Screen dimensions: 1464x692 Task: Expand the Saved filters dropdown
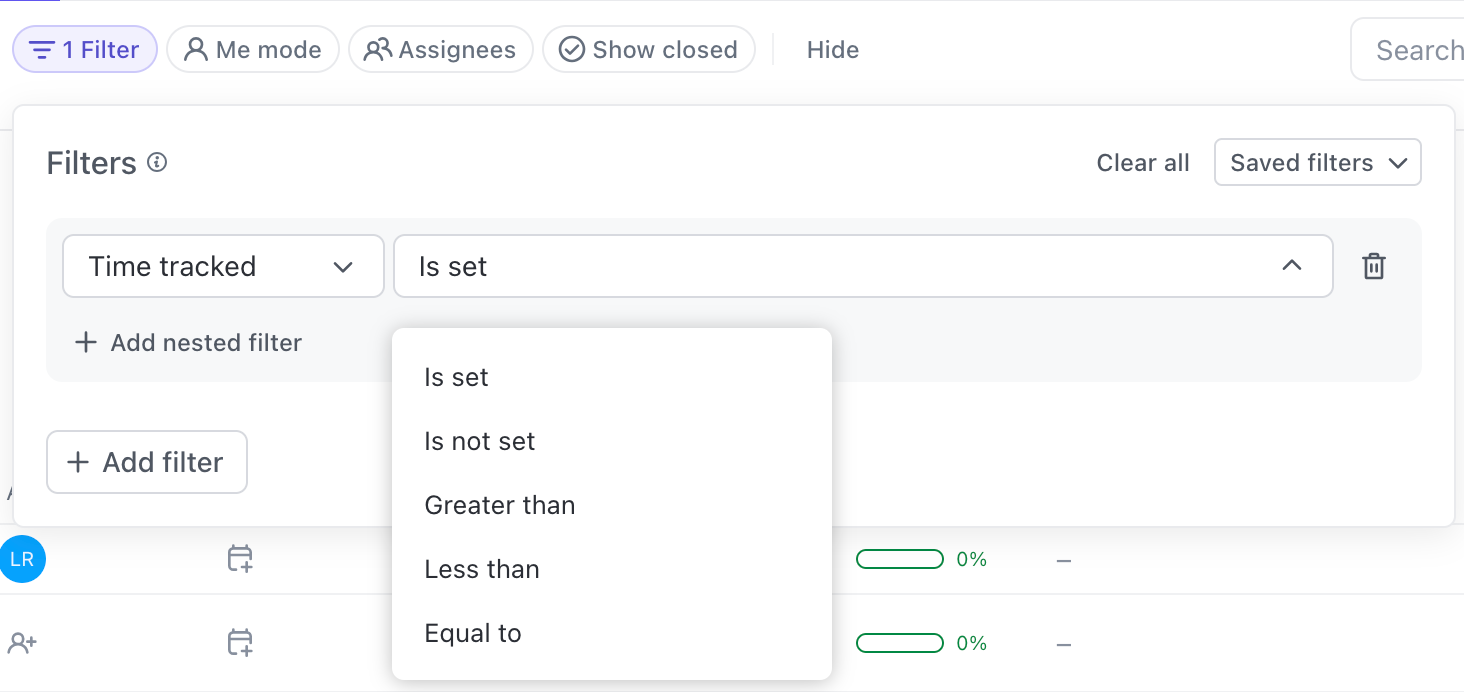point(1317,163)
